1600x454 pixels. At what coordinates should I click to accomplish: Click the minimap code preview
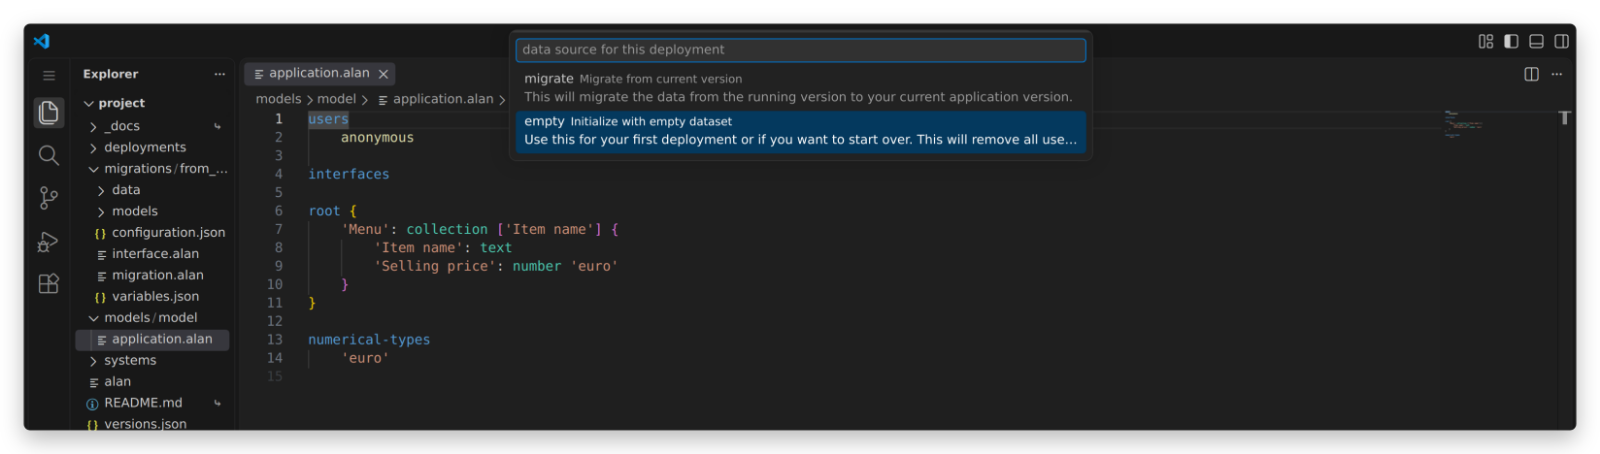[1462, 124]
